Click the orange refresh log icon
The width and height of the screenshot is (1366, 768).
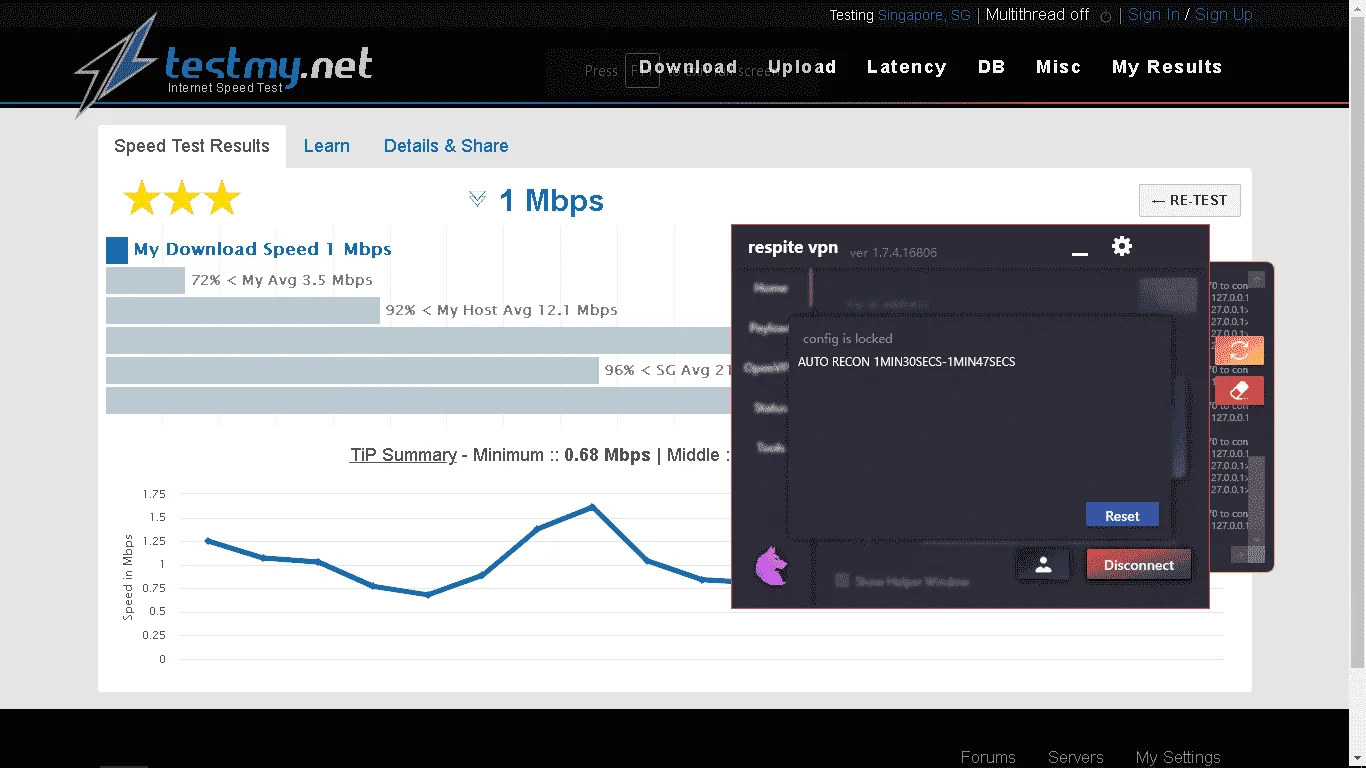(1239, 350)
